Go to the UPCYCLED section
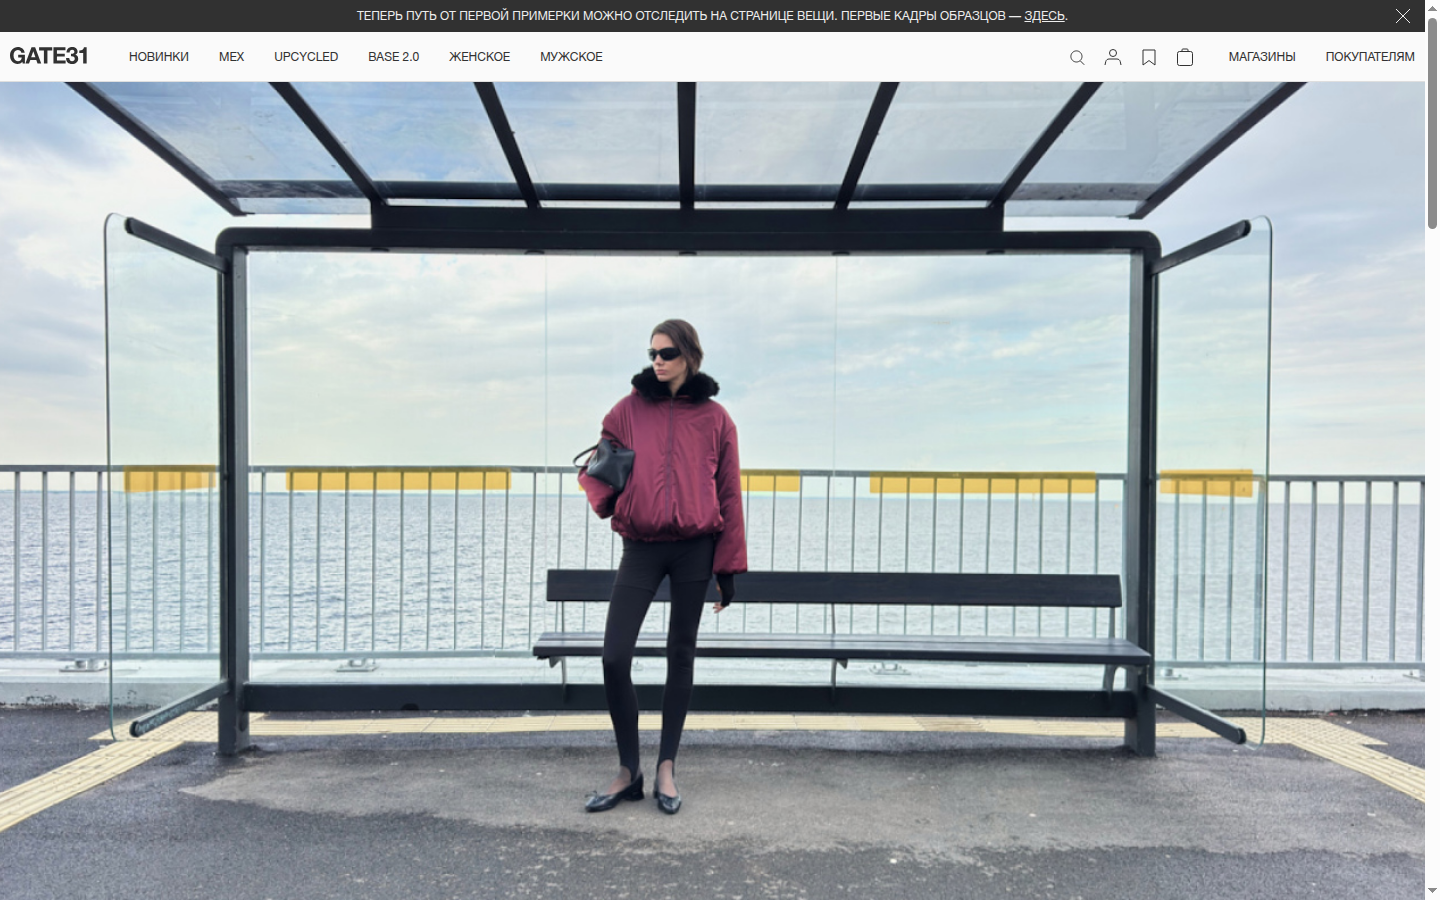This screenshot has height=900, width=1440. (306, 57)
